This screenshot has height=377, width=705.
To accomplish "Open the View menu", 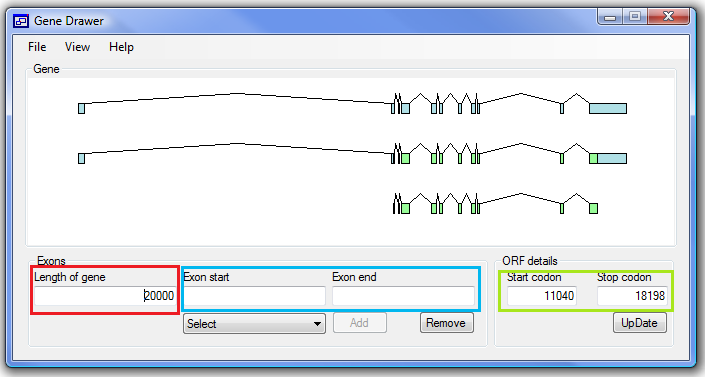I will [77, 47].
